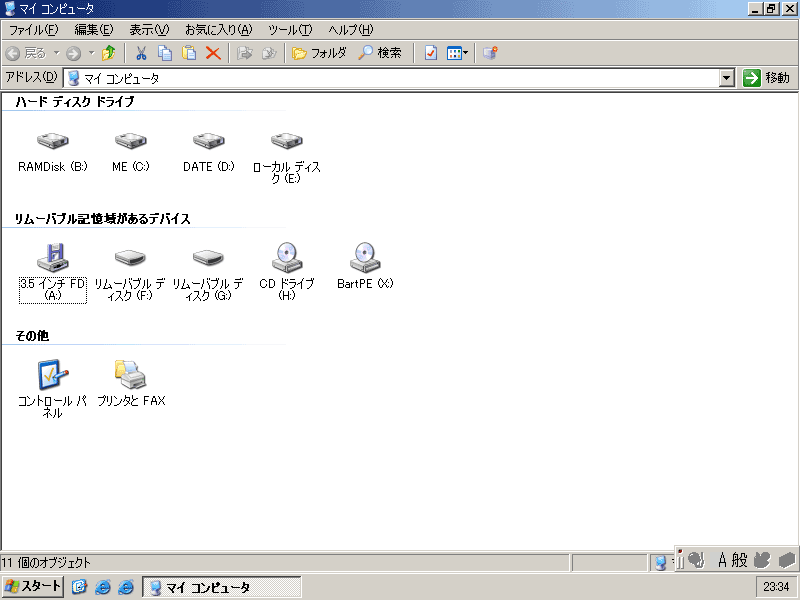Launch first quick launch icon beside Start
Viewport: 800px width, 600px height.
pos(79,587)
